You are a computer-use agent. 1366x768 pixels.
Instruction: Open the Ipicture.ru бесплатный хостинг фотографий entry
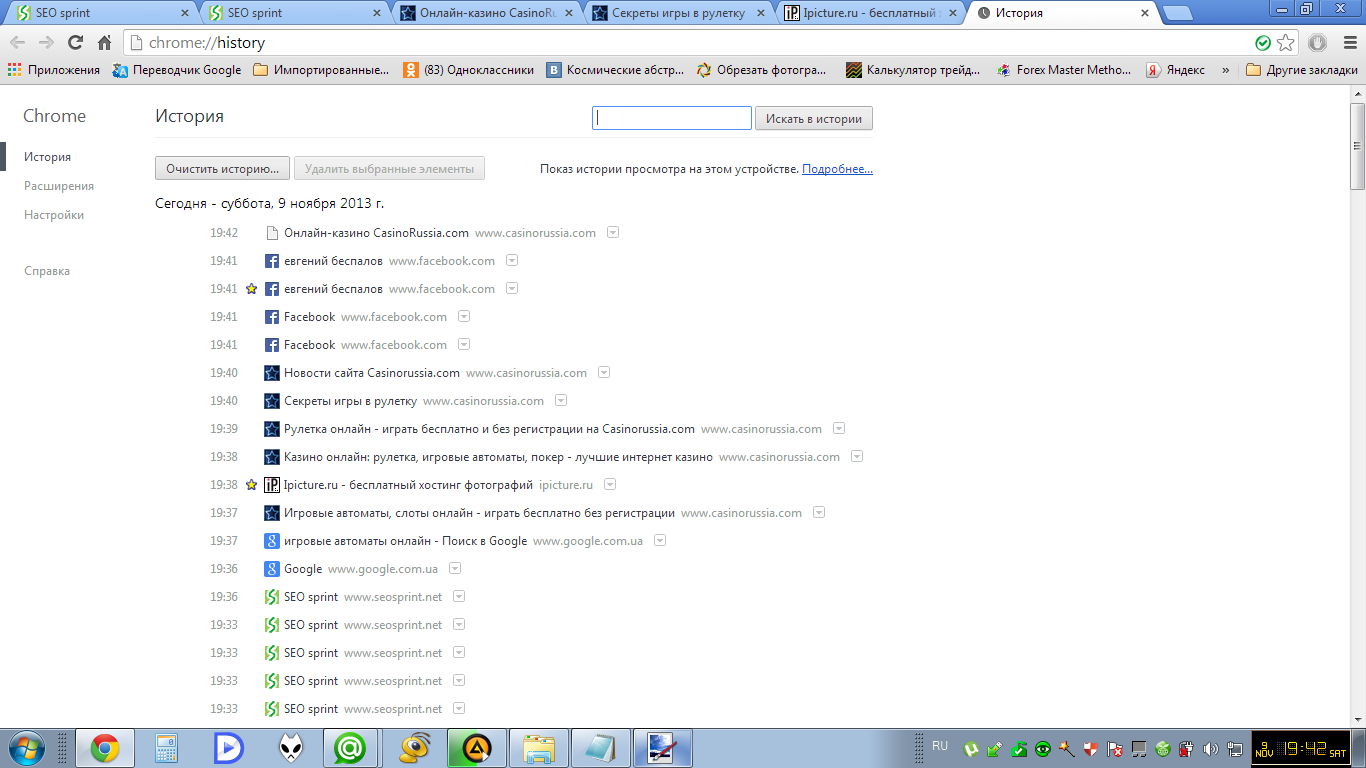point(408,485)
